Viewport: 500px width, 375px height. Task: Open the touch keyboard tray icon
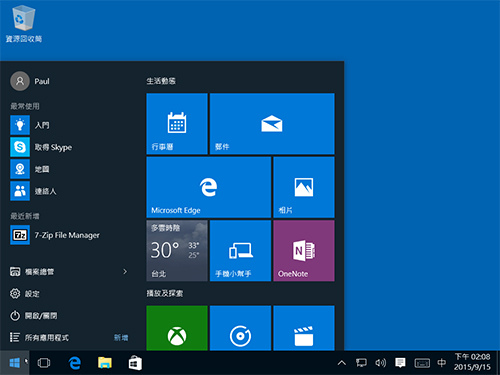422,363
